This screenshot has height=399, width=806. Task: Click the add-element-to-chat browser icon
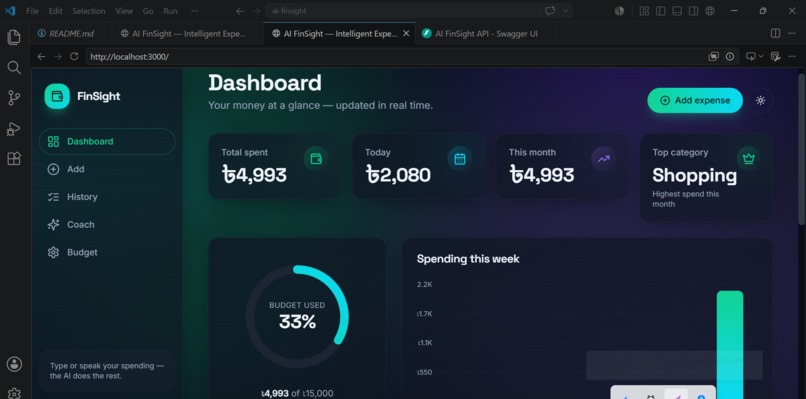pyautogui.click(x=751, y=57)
